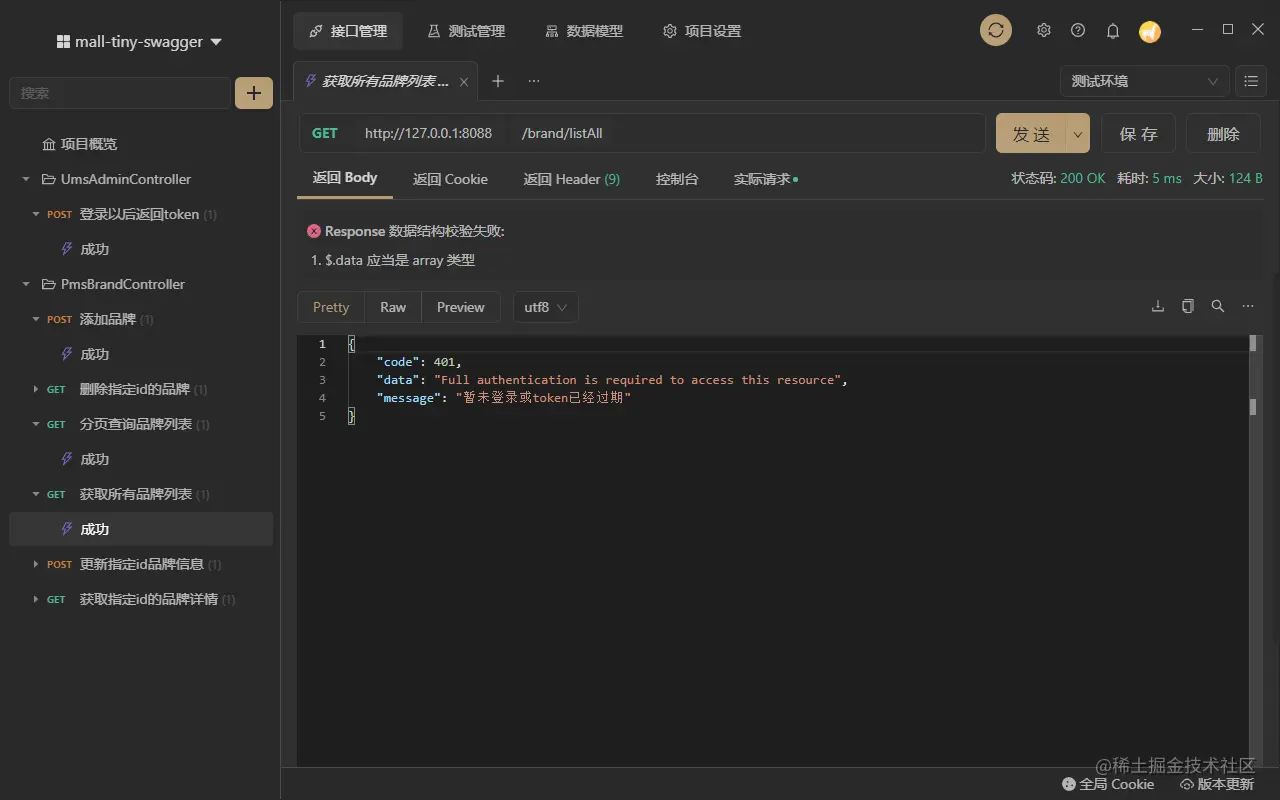Click 版本更新 in status bar

coord(1217,784)
